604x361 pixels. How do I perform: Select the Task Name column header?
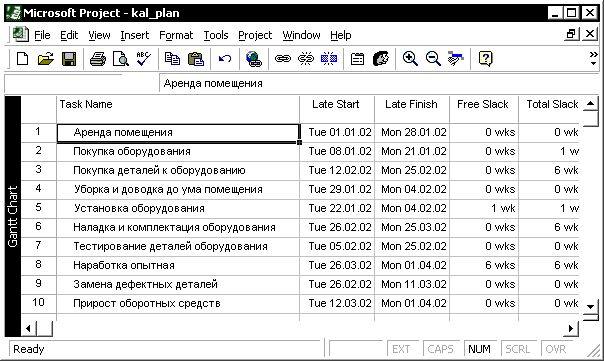(178, 109)
